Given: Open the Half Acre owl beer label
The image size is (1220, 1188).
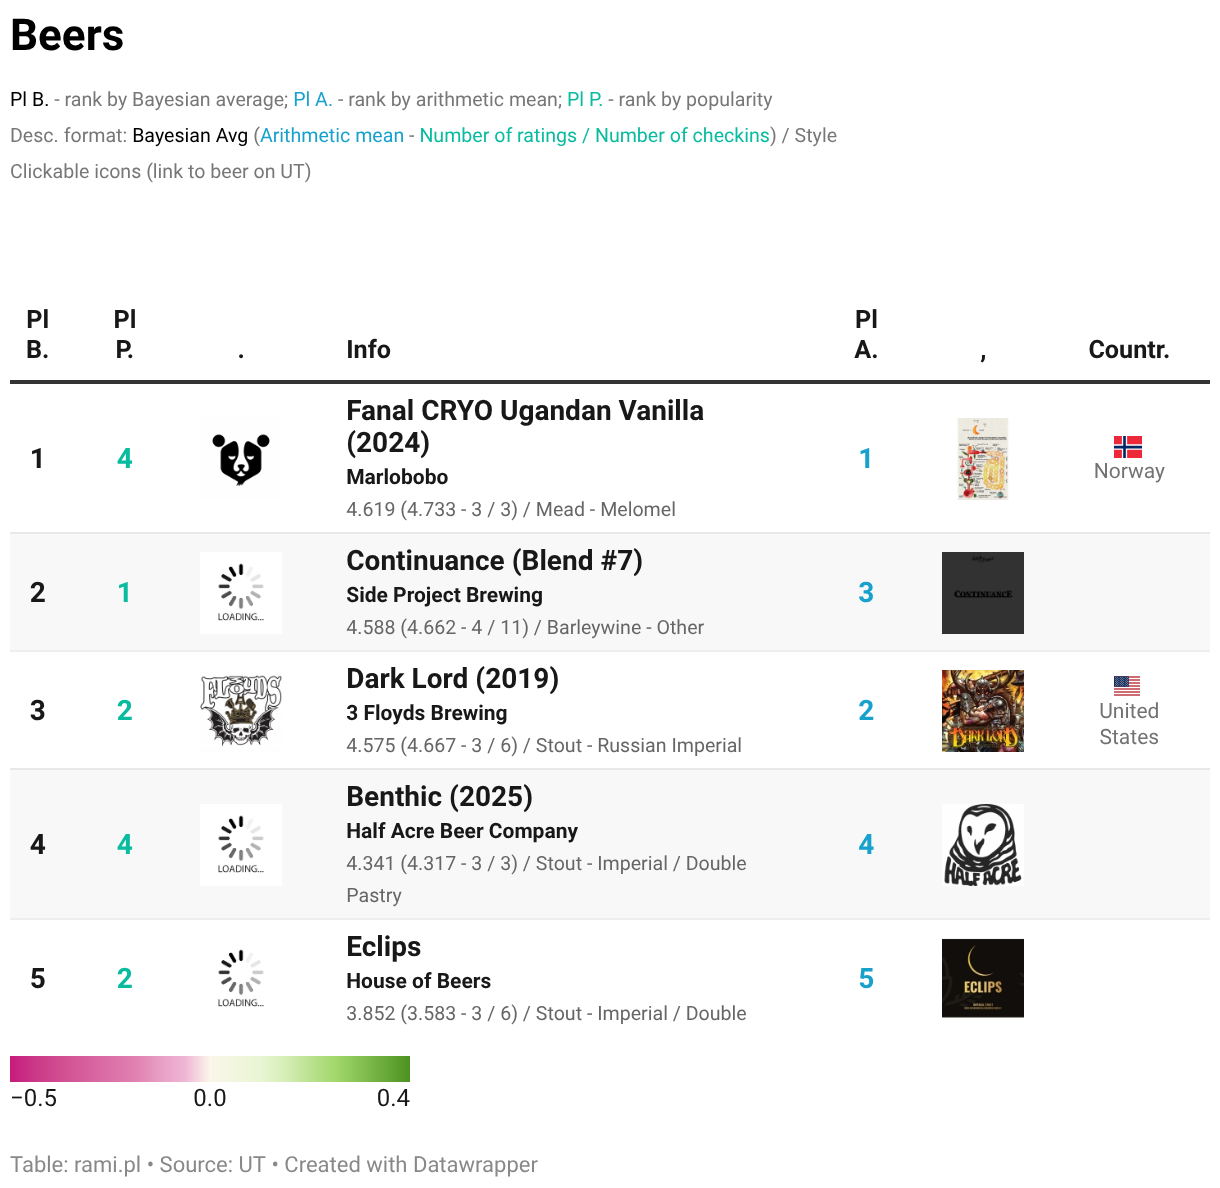Looking at the screenshot, I should pyautogui.click(x=982, y=845).
